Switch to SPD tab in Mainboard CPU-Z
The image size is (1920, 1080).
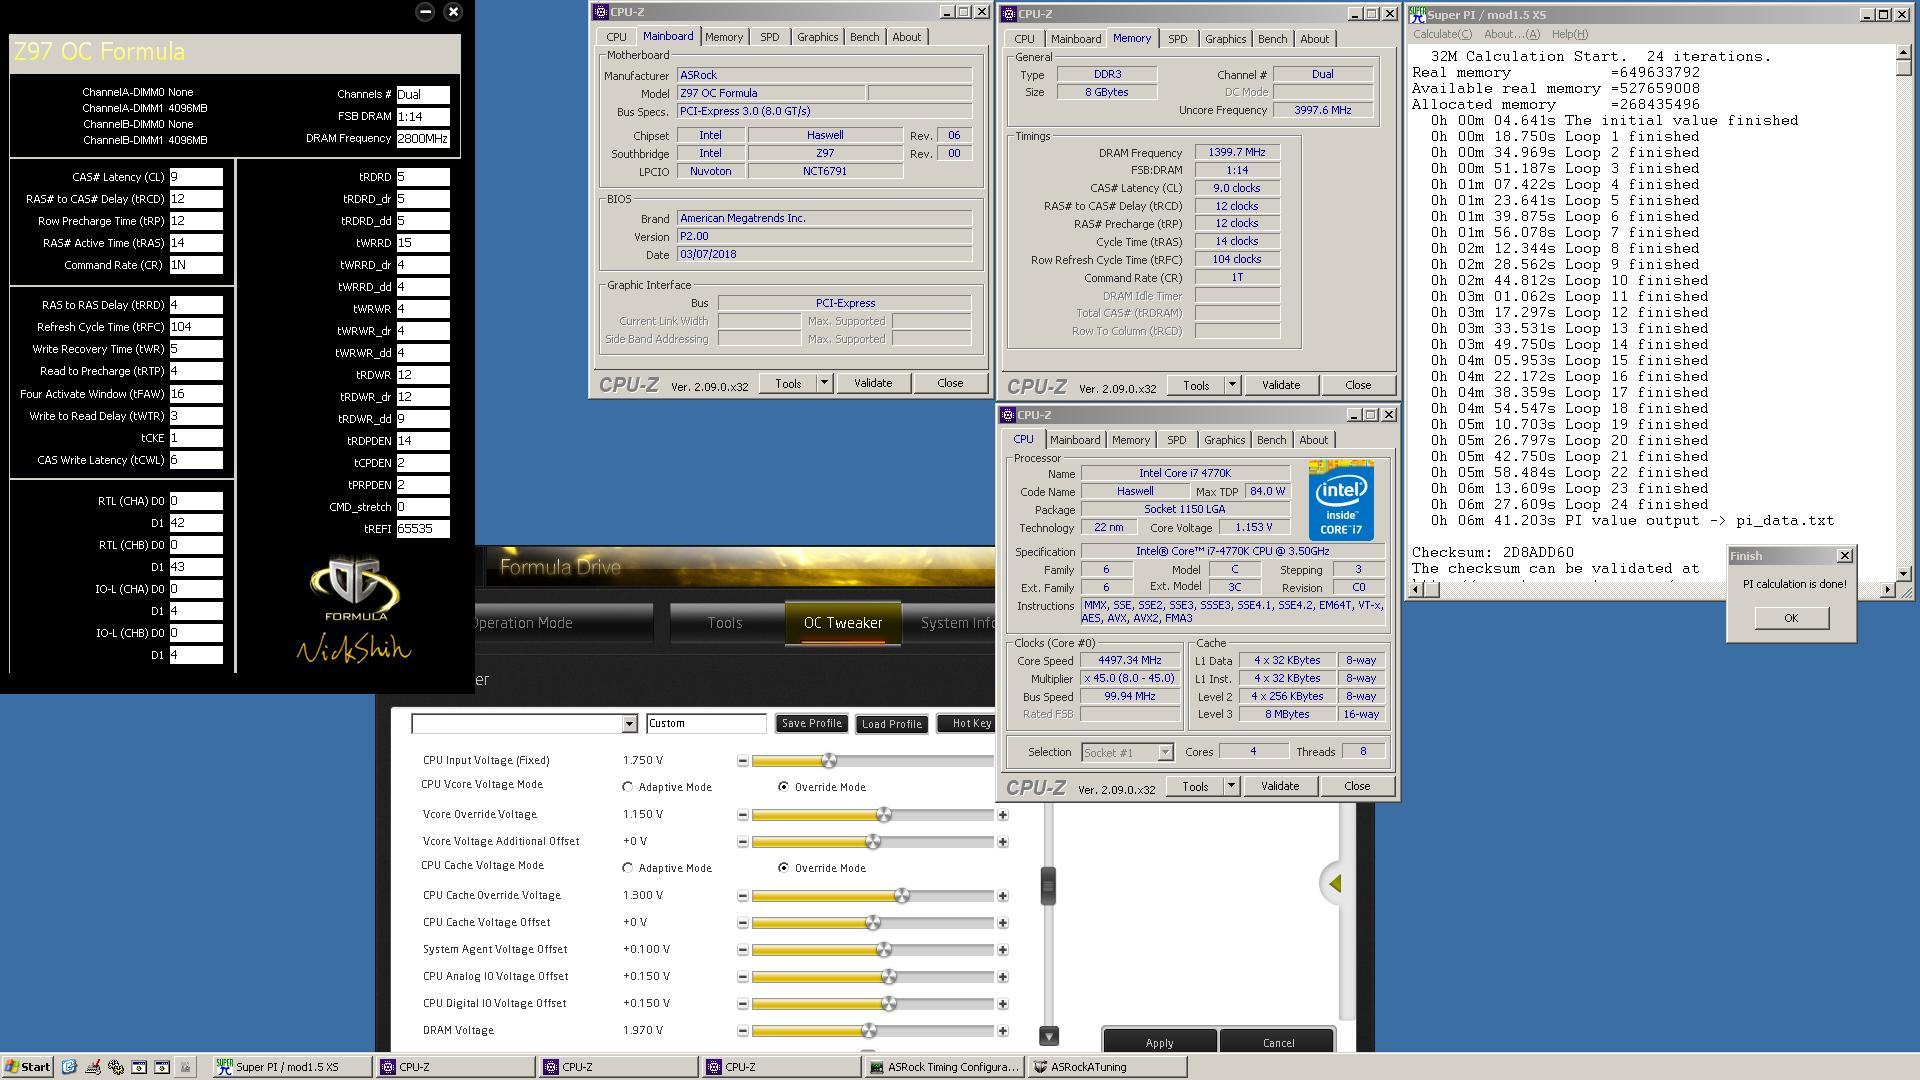[x=769, y=37]
